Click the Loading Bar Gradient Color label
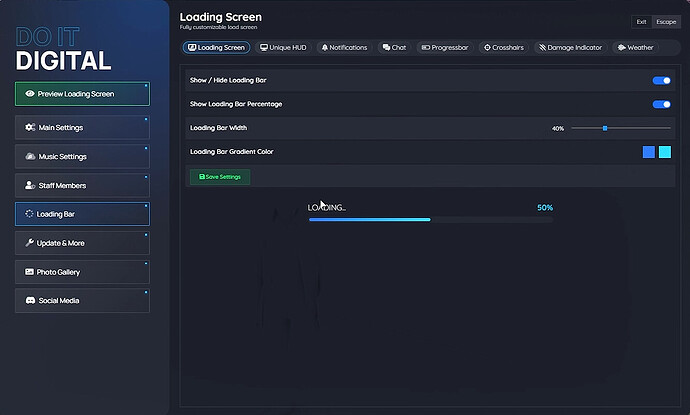This screenshot has height=415, width=690. coord(231,152)
